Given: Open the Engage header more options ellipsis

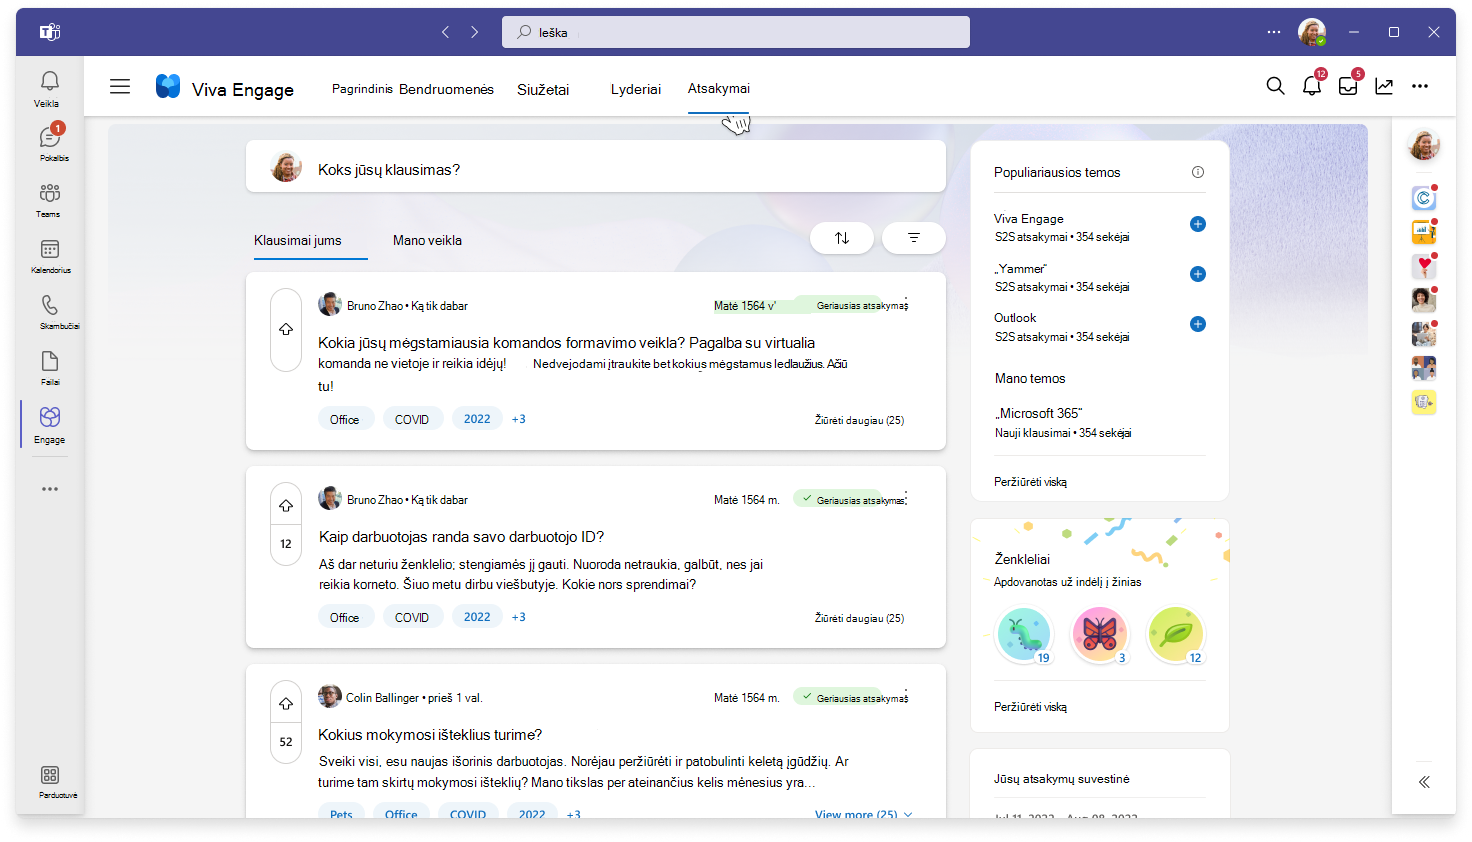Looking at the screenshot, I should click(1420, 86).
